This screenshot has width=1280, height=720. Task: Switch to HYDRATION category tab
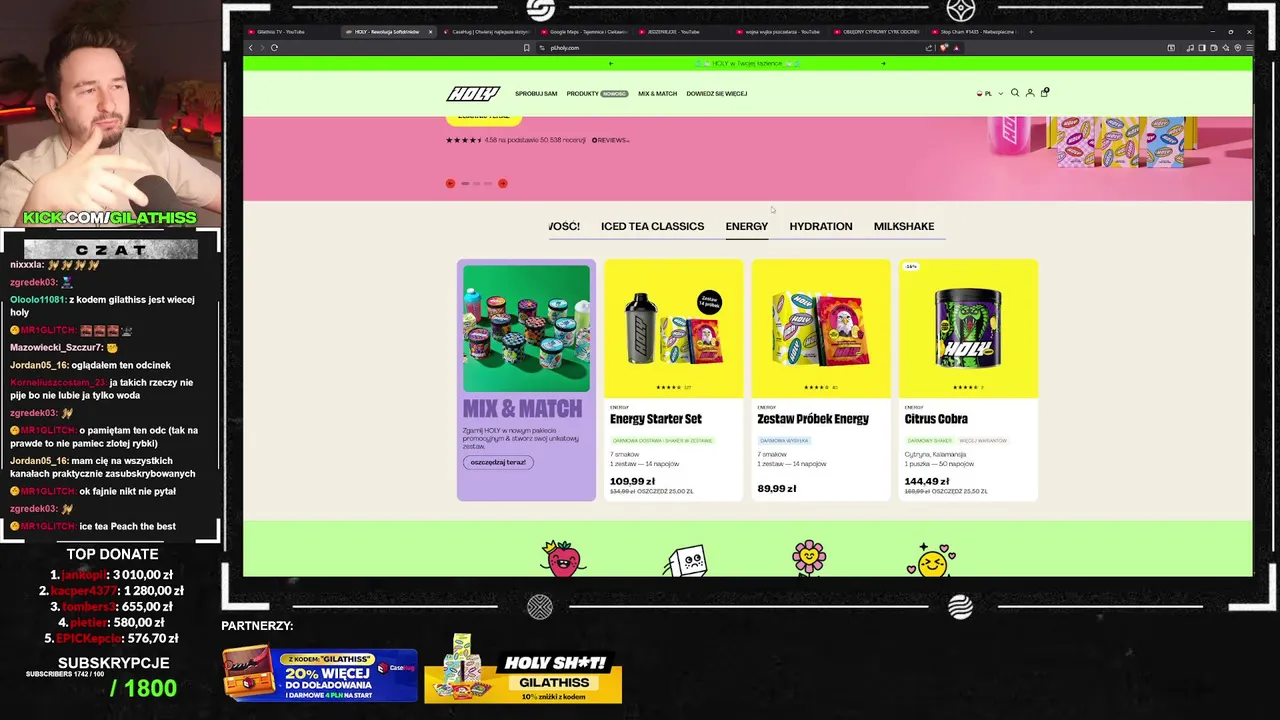coord(821,226)
